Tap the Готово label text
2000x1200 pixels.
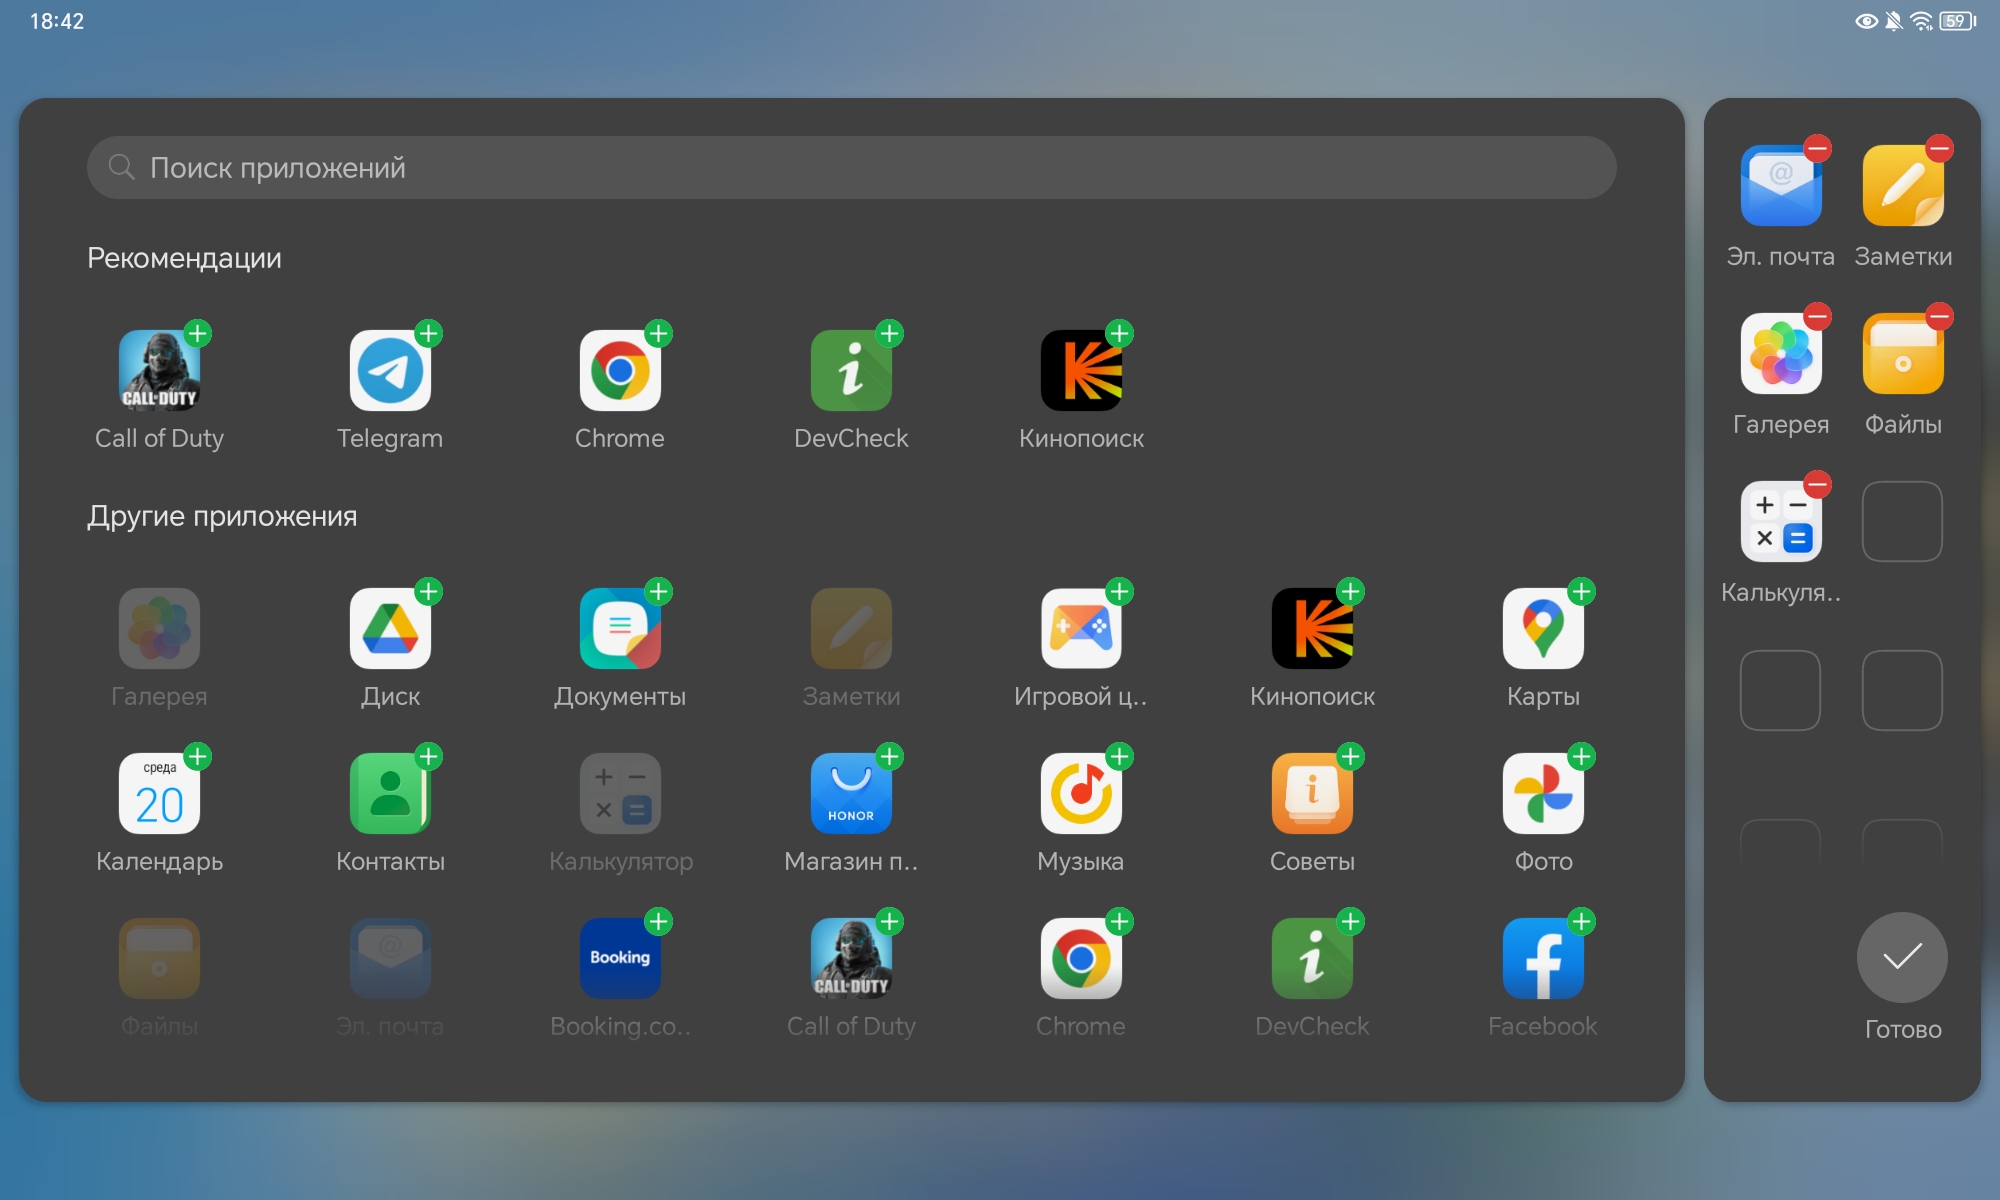pos(1903,1030)
